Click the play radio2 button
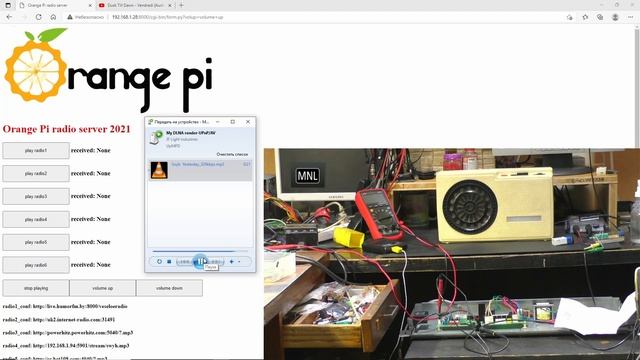Screen dimensions: 640x360 (36, 173)
